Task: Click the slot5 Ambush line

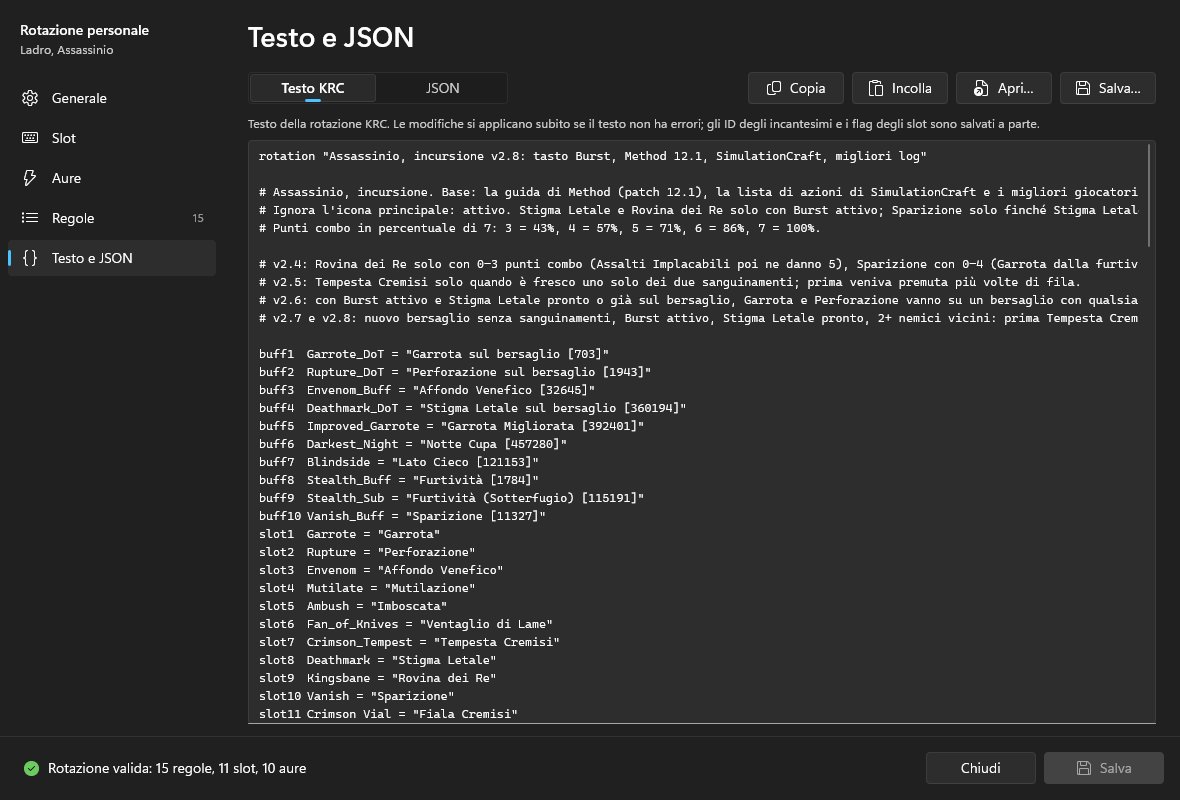Action: coord(353,607)
